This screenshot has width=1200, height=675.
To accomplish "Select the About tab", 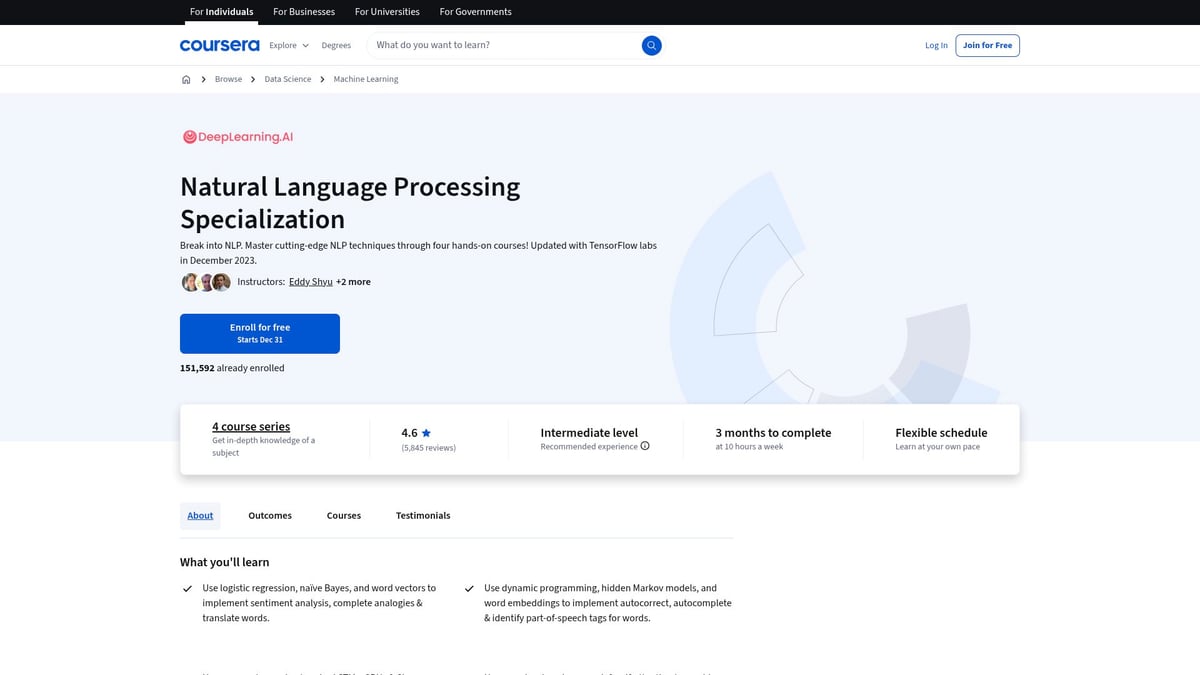I will coord(200,515).
